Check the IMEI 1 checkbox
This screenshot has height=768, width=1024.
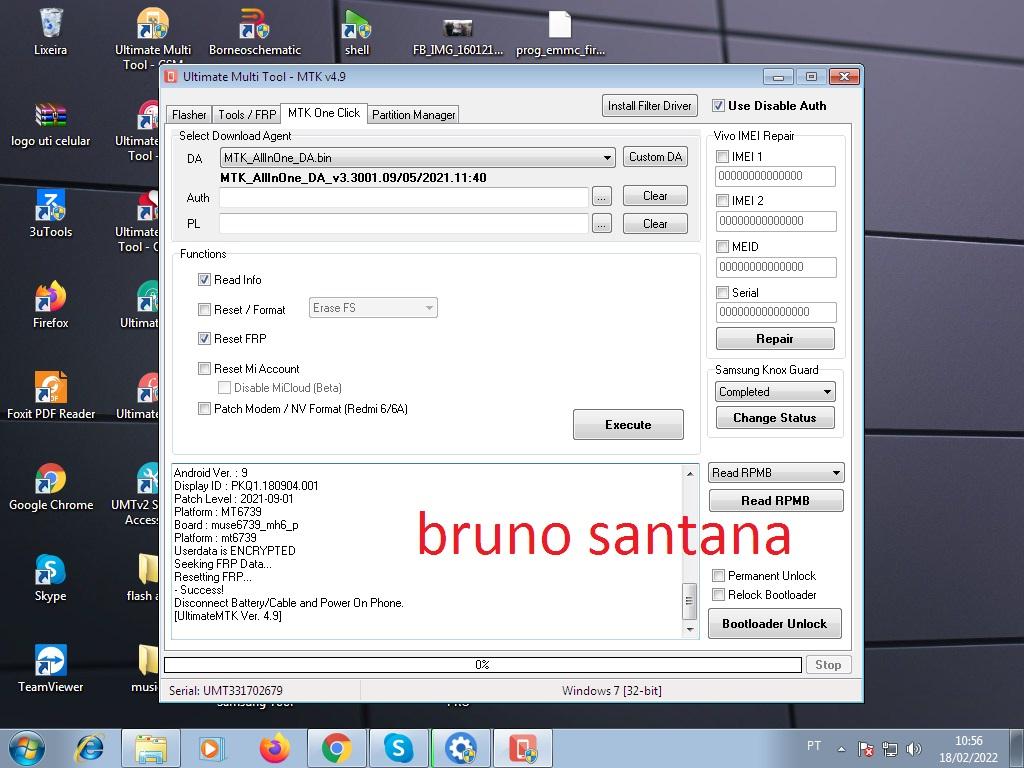click(x=722, y=157)
